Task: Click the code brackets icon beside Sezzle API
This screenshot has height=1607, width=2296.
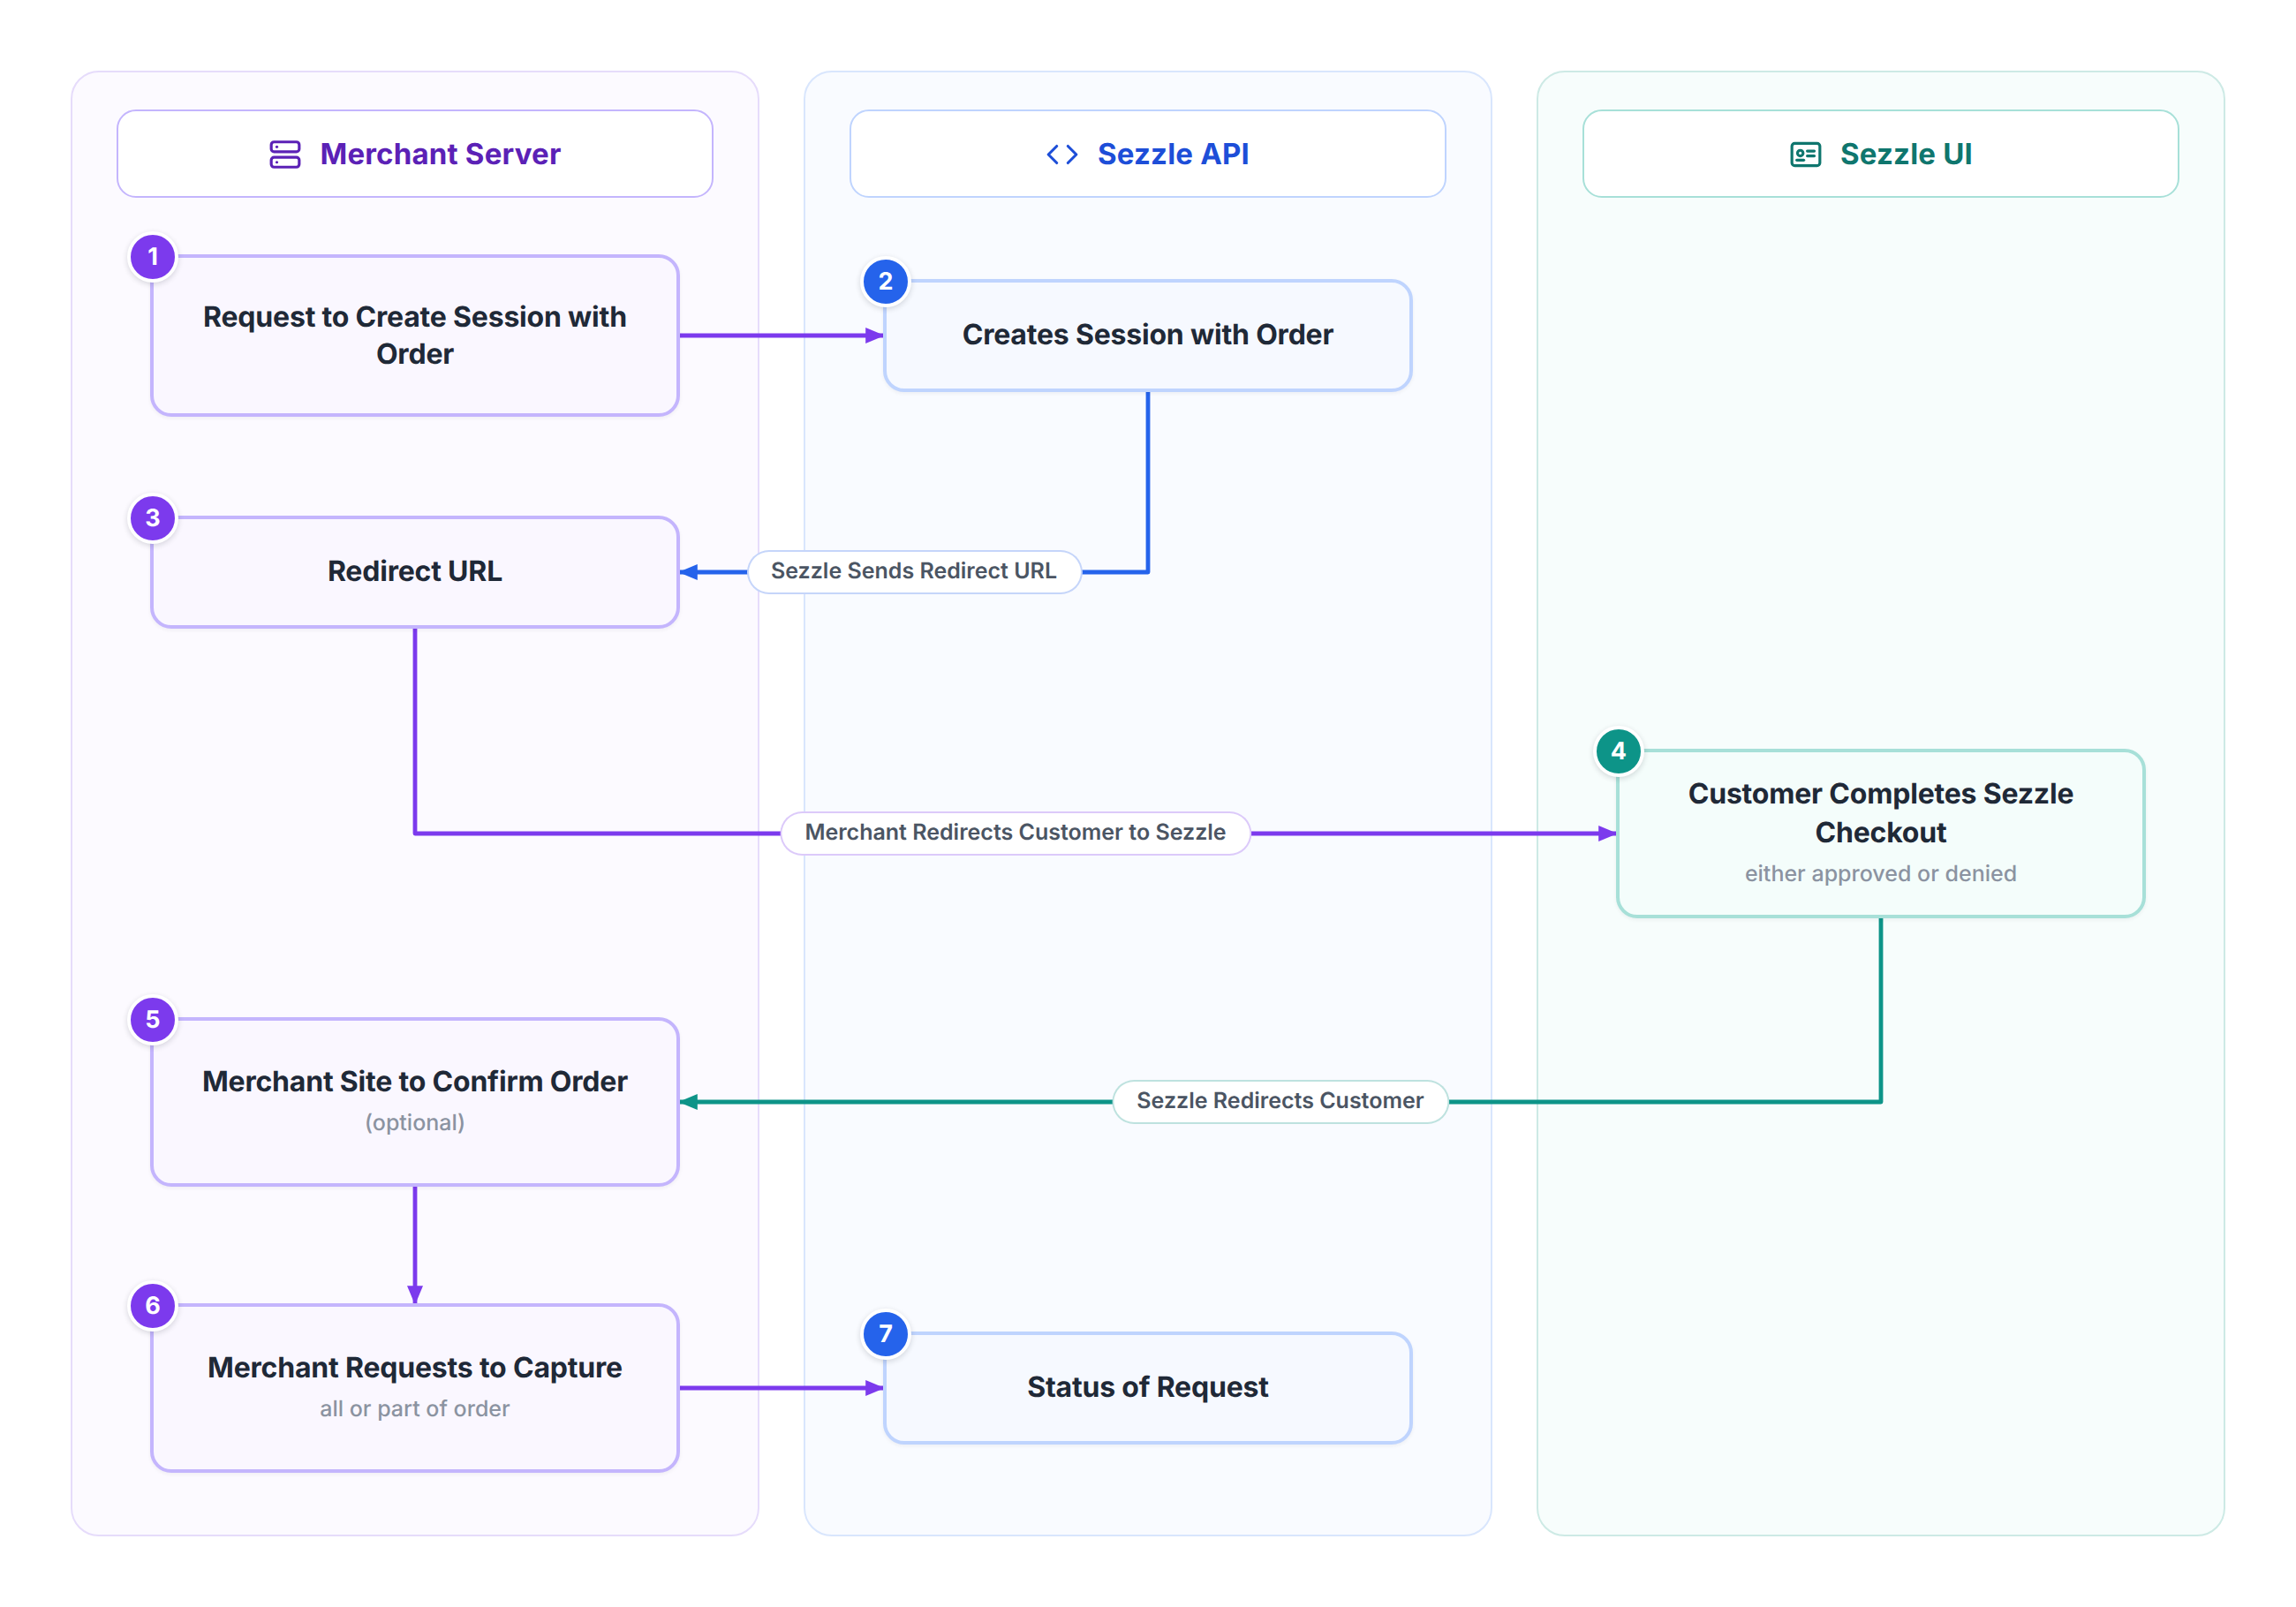Action: point(1062,155)
